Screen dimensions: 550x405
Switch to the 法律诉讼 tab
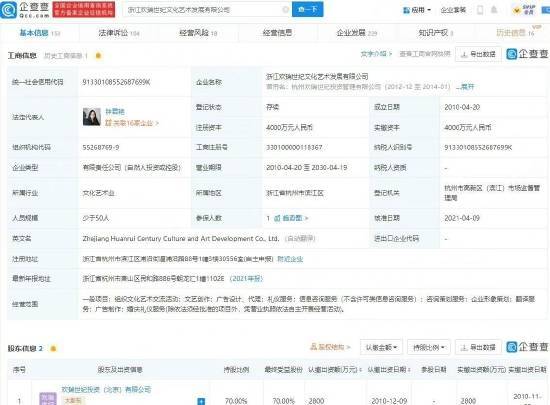pyautogui.click(x=119, y=33)
